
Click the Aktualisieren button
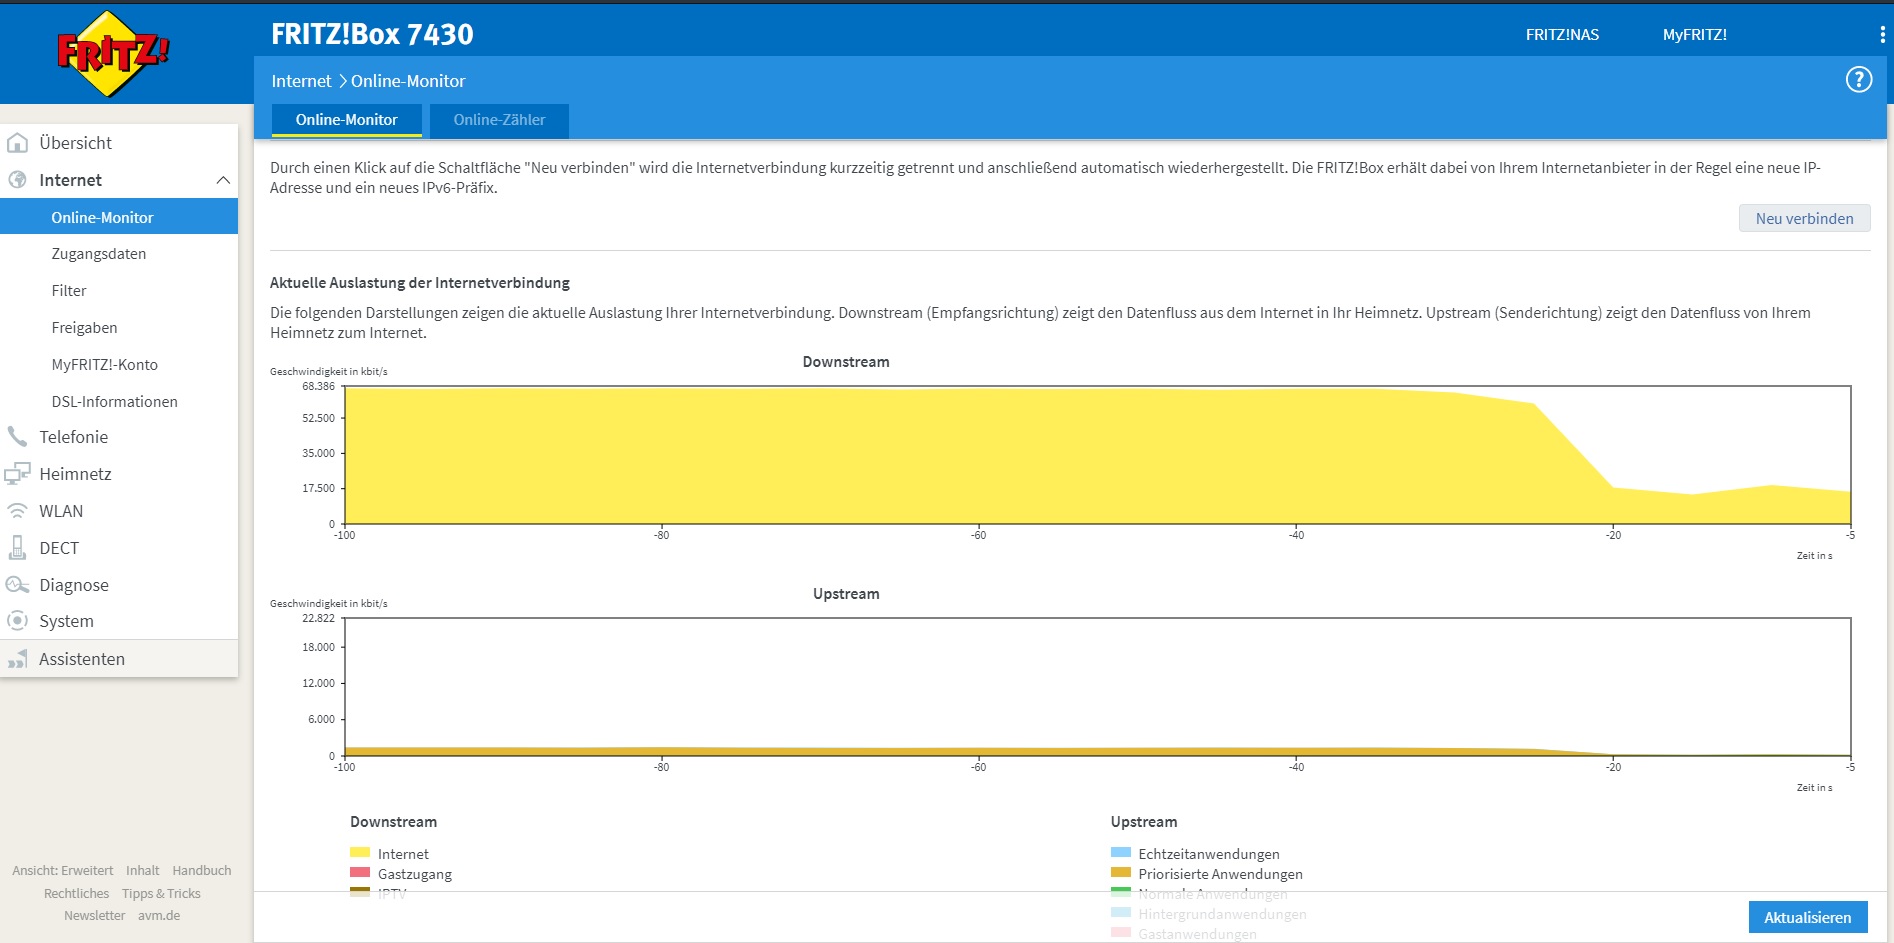(1807, 917)
